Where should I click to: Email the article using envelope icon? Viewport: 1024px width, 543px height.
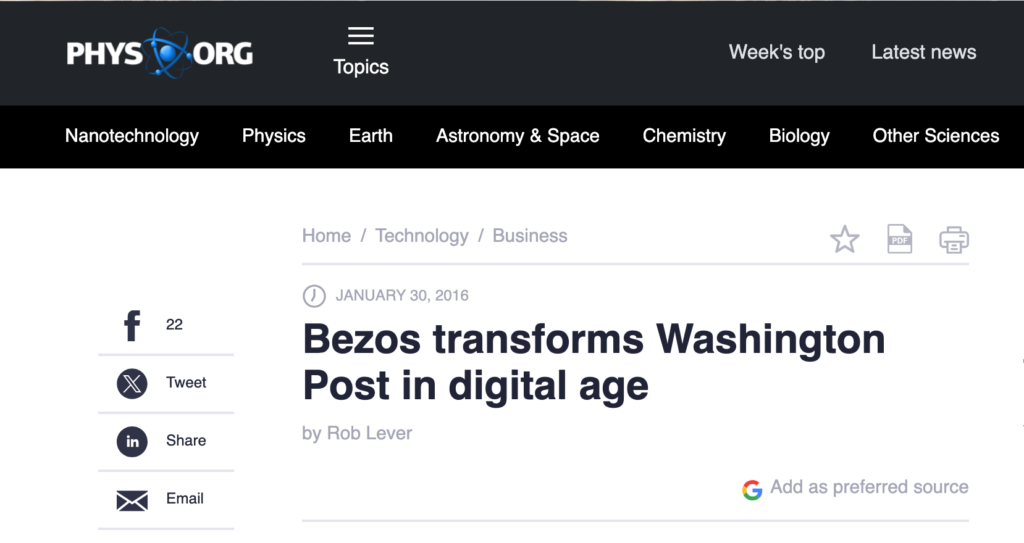click(x=132, y=499)
